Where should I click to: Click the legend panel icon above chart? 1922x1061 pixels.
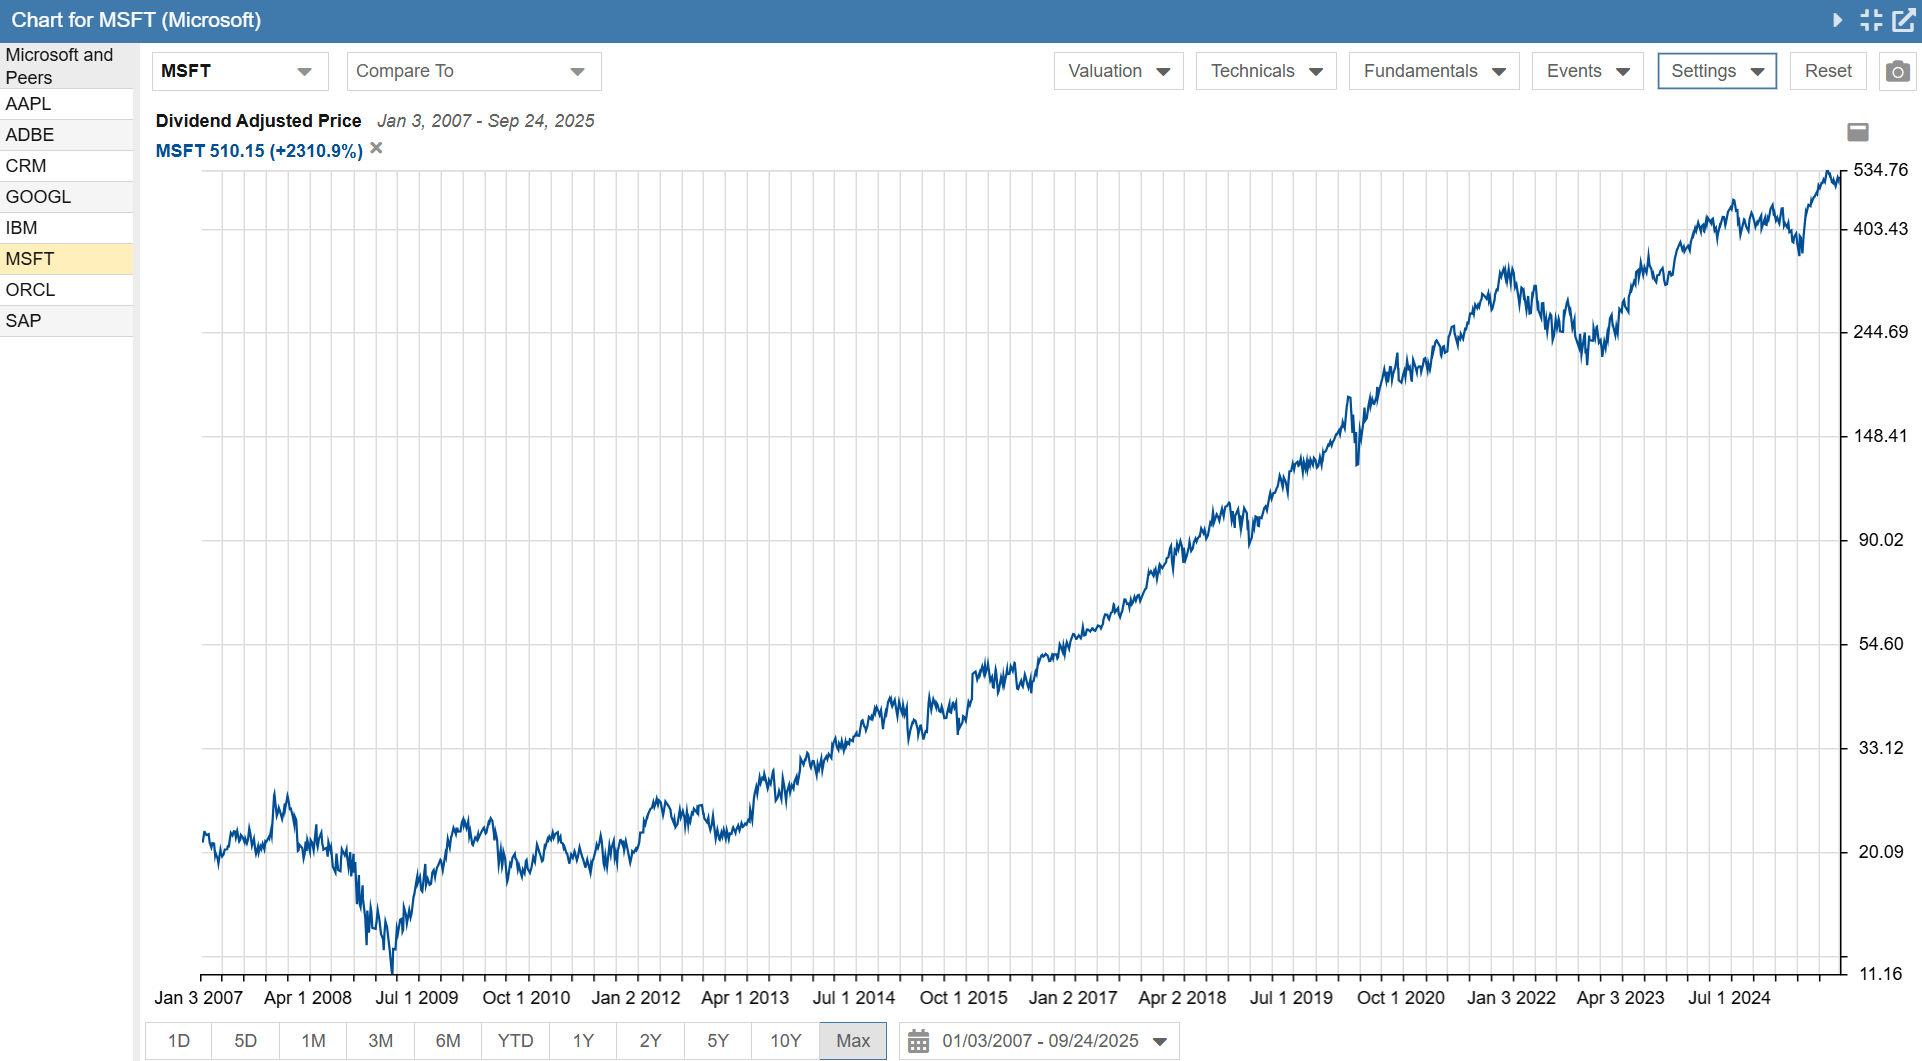point(1858,132)
